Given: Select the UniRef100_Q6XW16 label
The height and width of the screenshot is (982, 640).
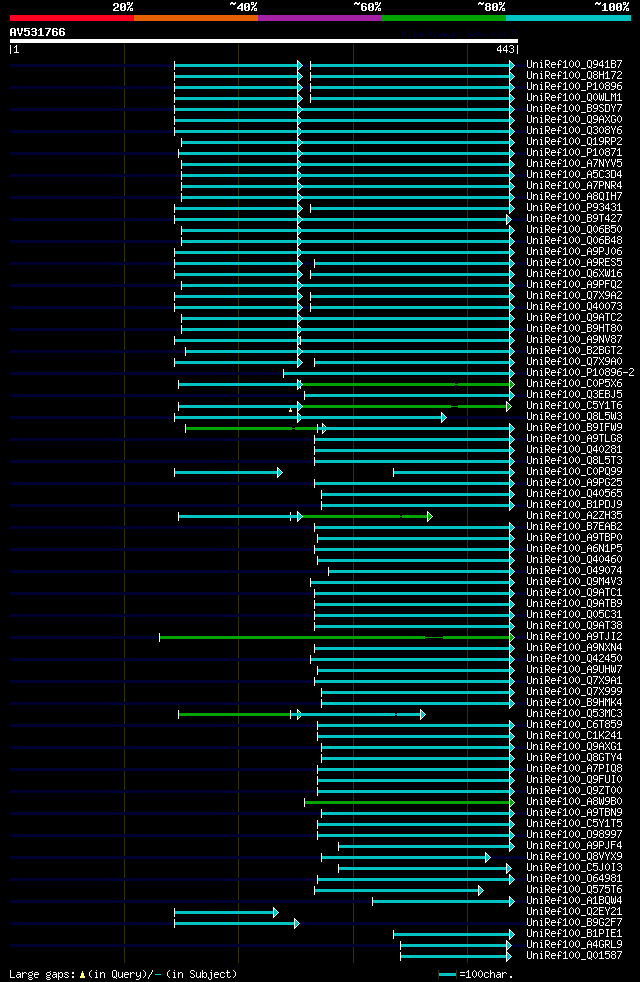Looking at the screenshot, I should click(x=574, y=274).
